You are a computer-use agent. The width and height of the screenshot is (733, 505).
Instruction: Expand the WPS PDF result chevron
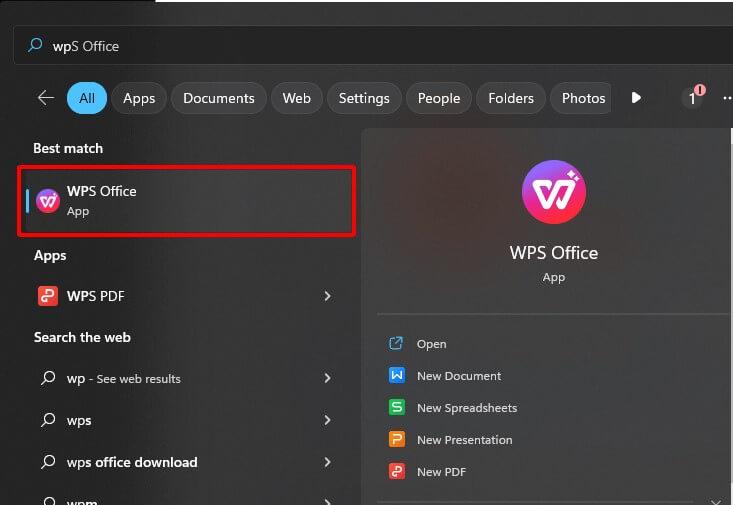tap(327, 296)
